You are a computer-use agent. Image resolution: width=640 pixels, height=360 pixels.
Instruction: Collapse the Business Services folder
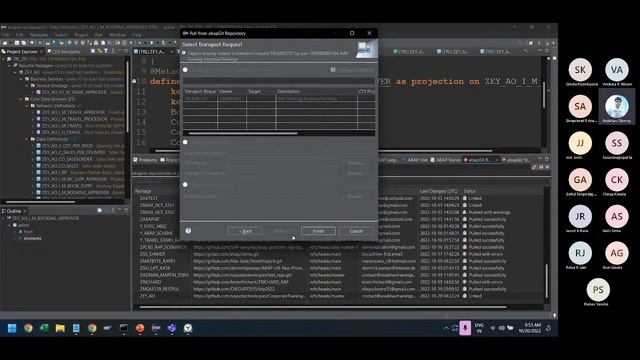point(21,79)
